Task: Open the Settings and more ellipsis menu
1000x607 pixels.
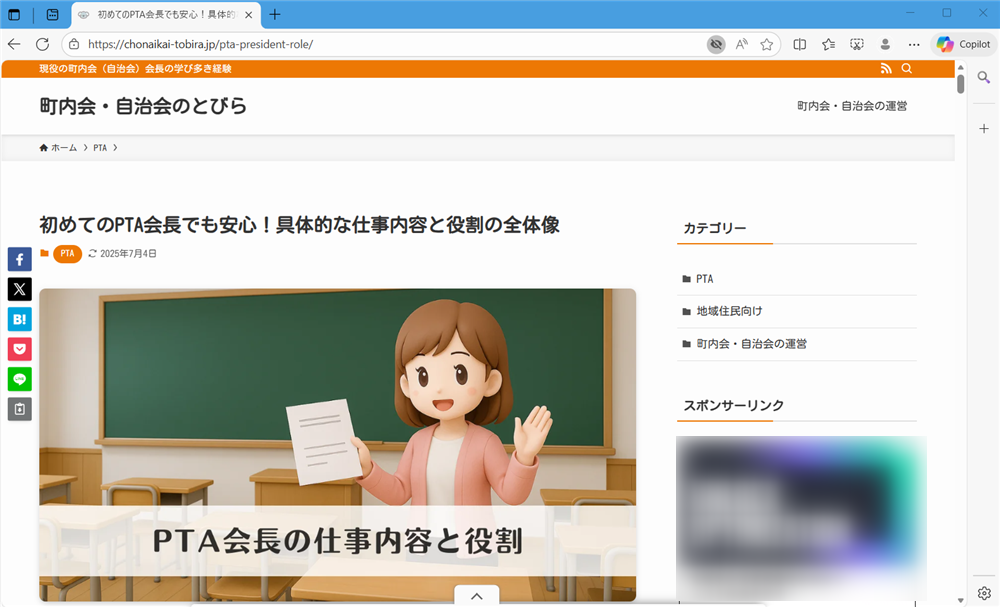Action: [913, 44]
